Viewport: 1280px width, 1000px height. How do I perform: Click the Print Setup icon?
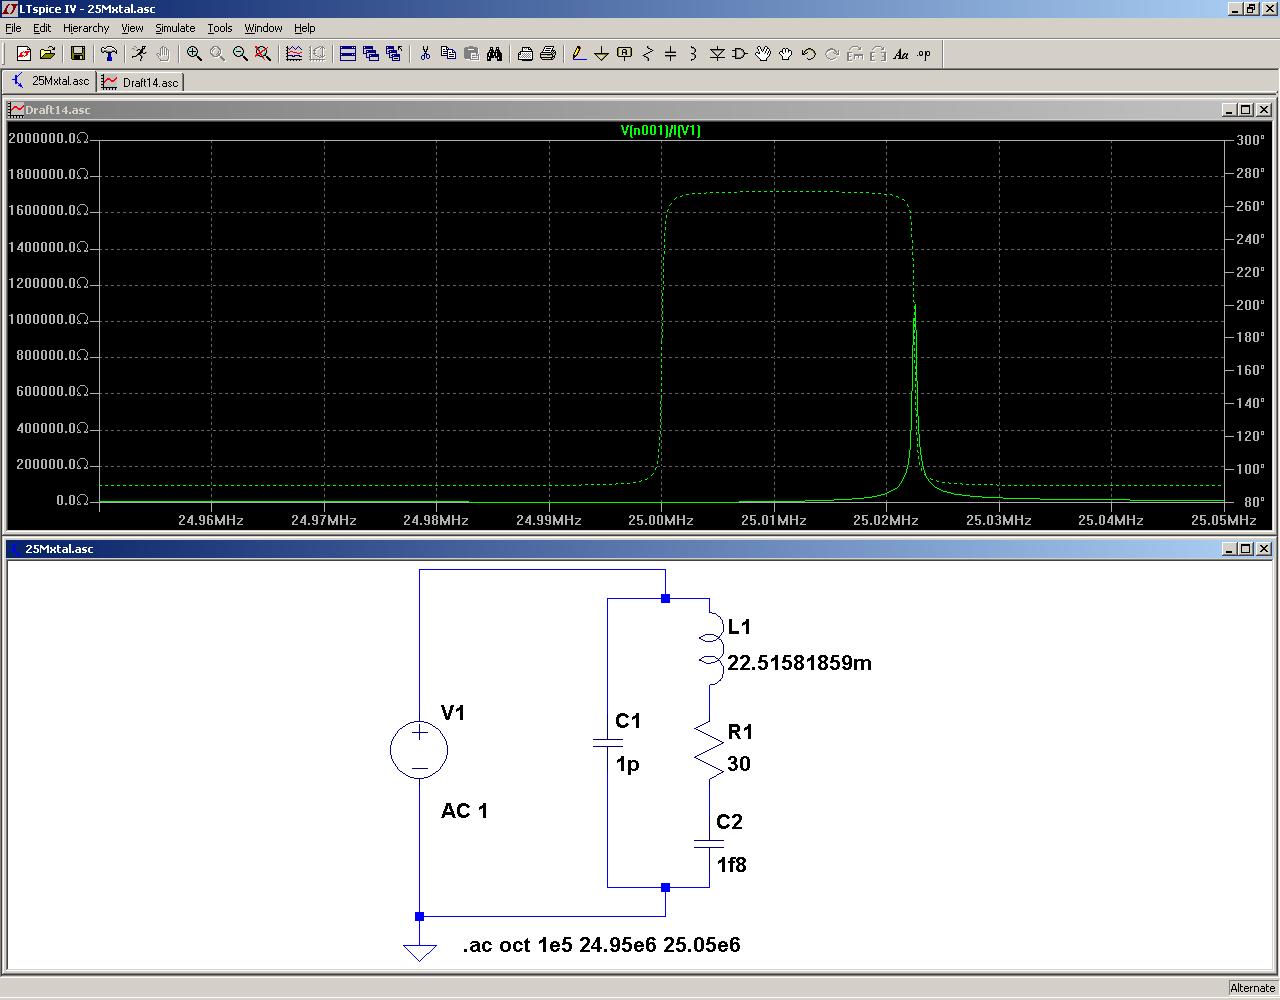[x=525, y=54]
